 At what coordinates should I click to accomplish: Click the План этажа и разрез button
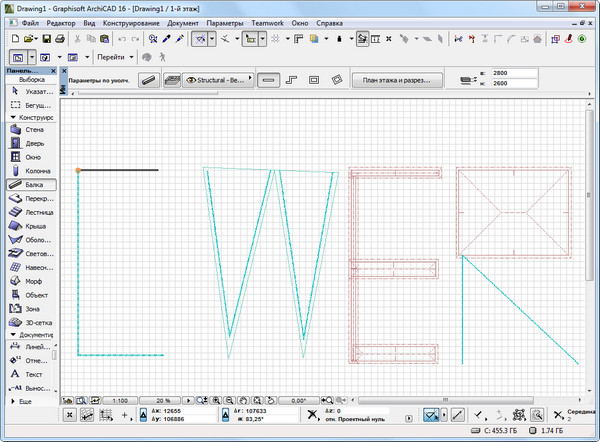(400, 79)
